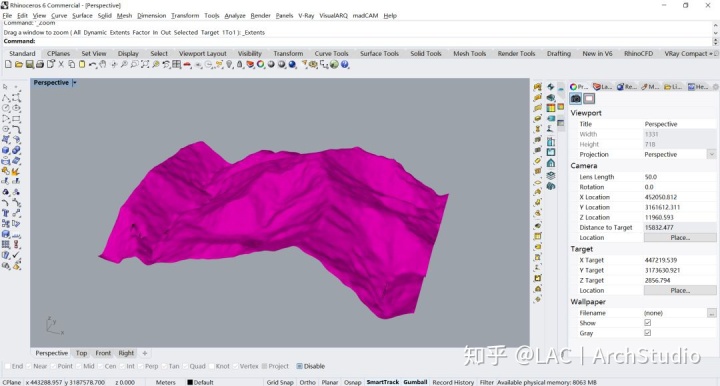Toggle Ortho in status bar
Viewport: 720px width, 386px height.
point(307,382)
